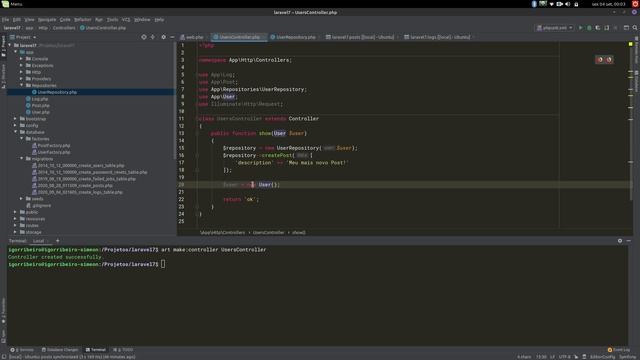Image resolution: width=640 pixels, height=360 pixels.
Task: Toggle the Services bottom tool window
Action: 22,350
